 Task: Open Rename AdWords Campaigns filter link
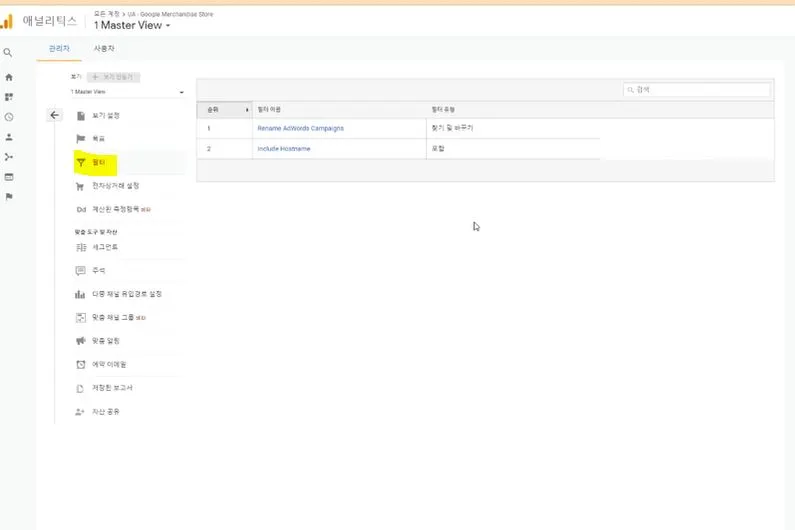tap(301, 128)
